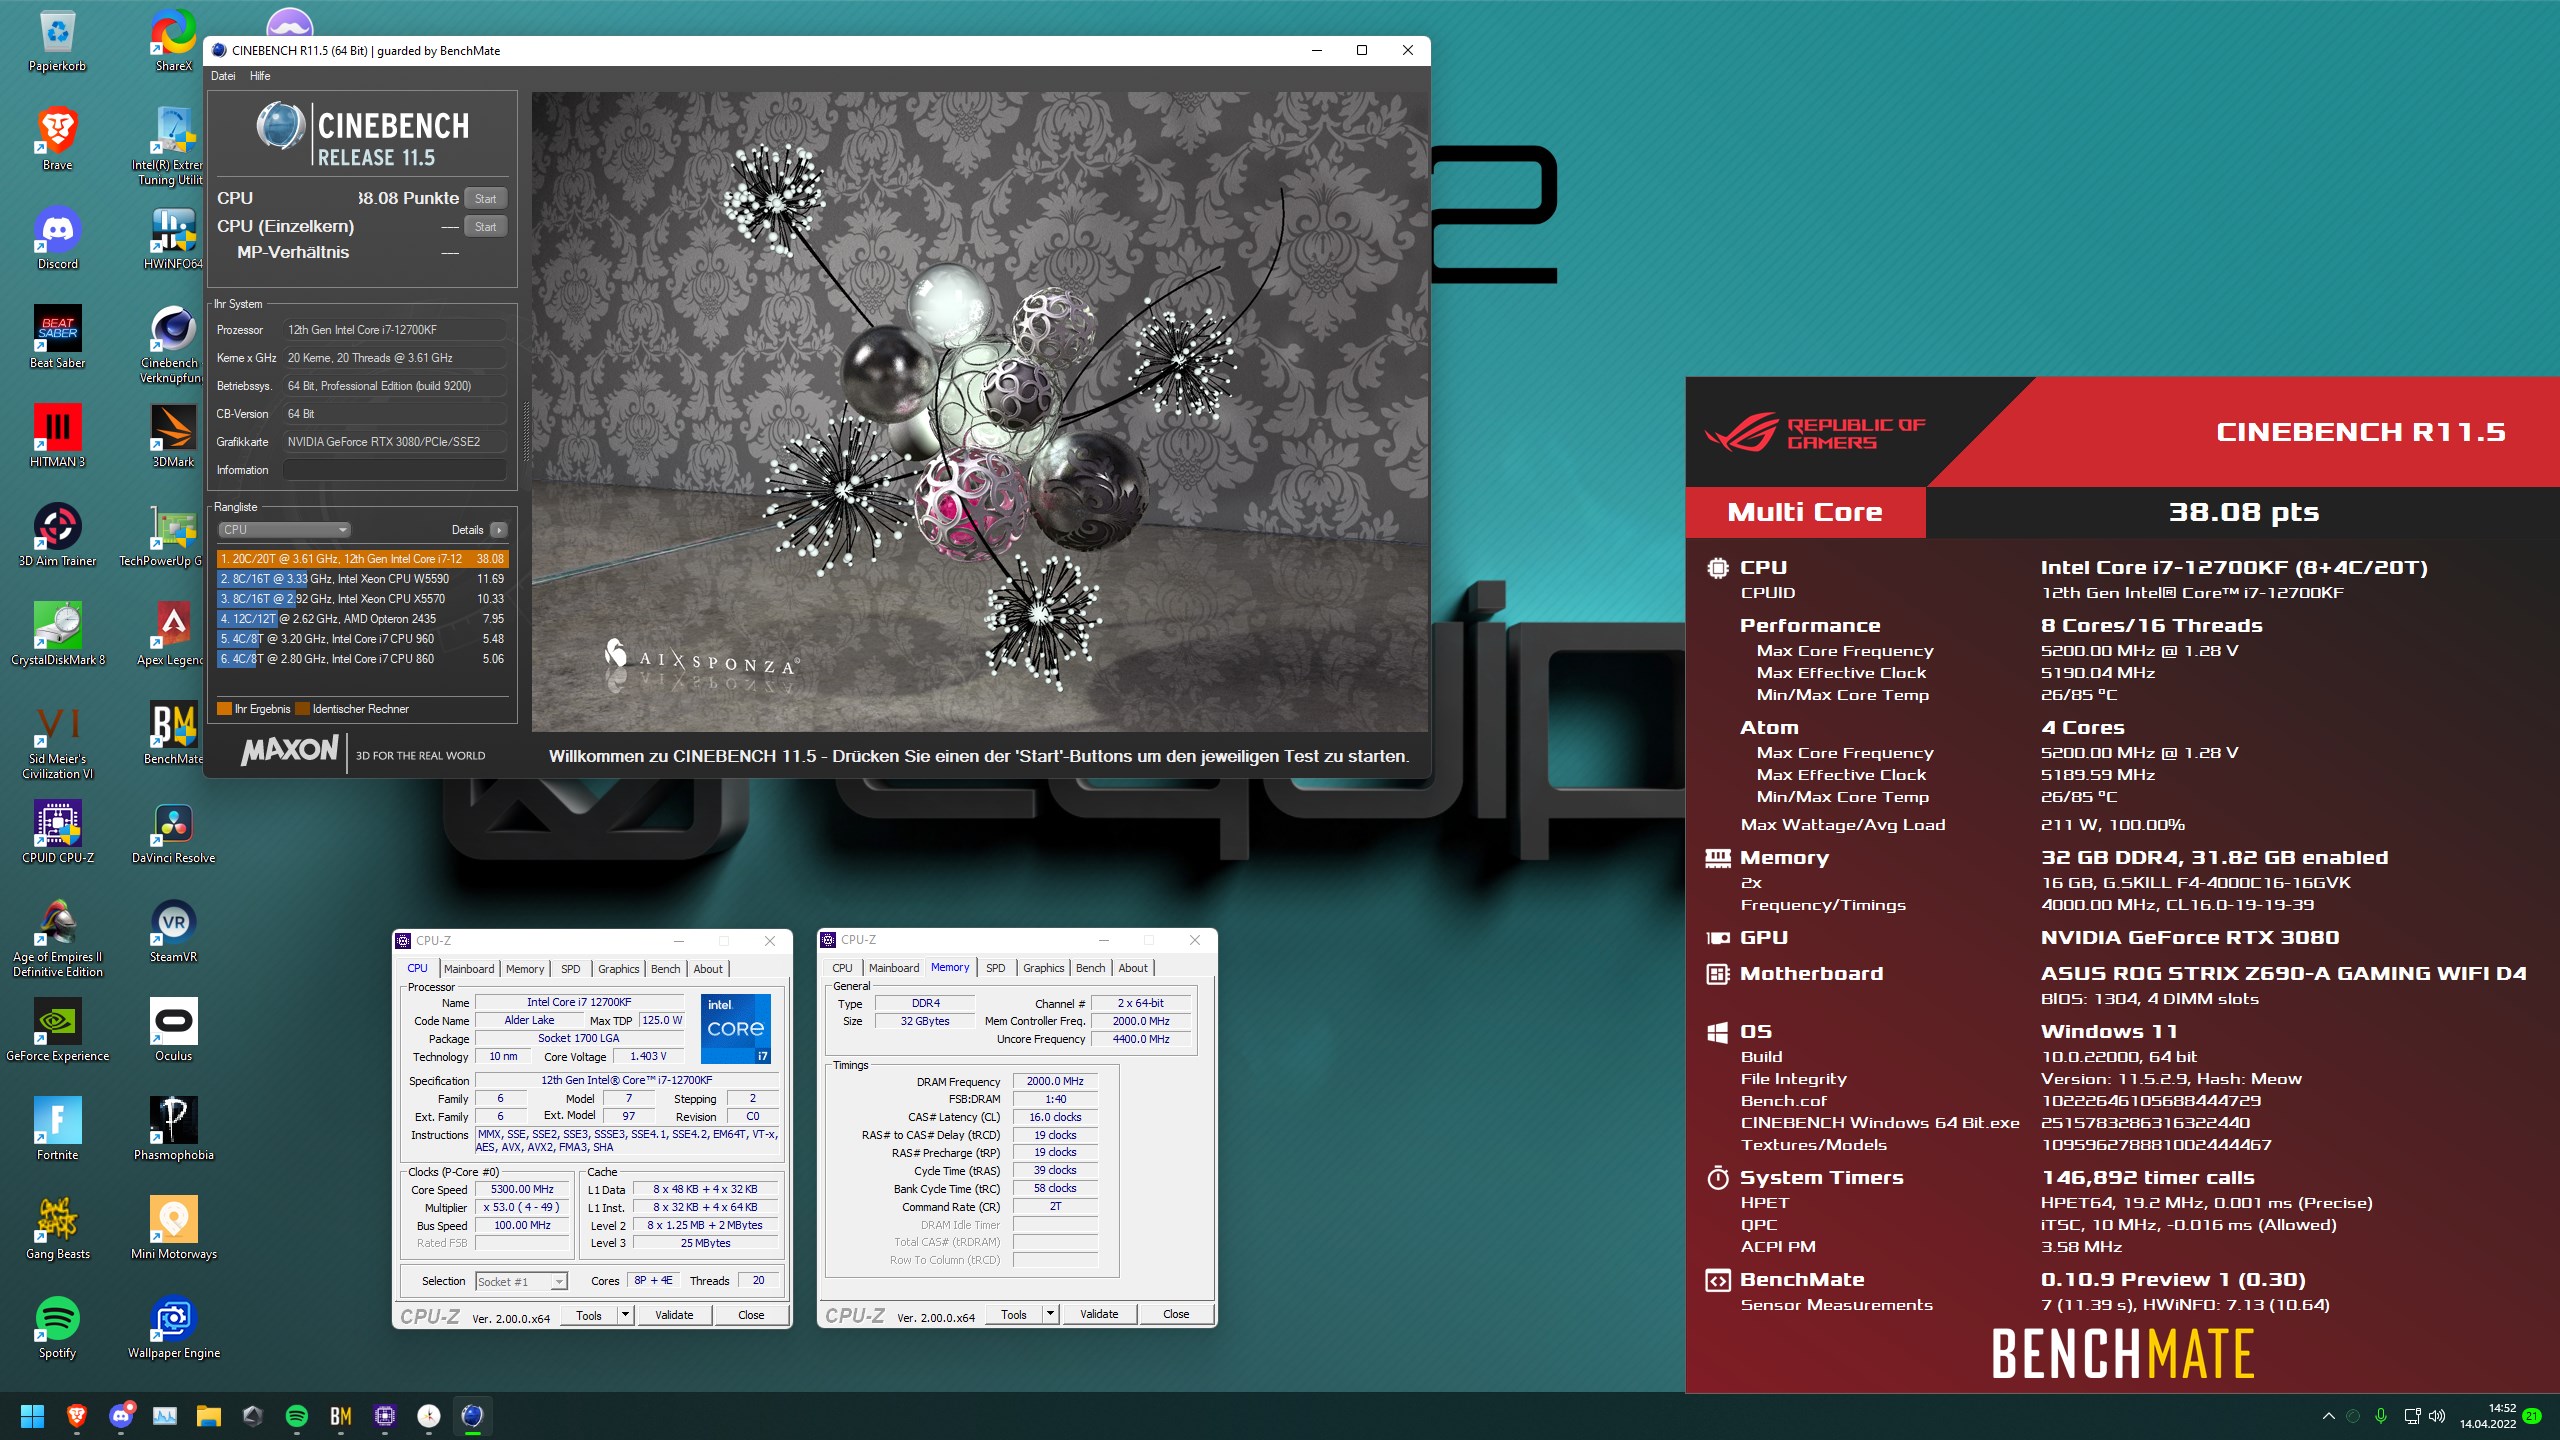Select top ranking row 12th Gen Core i7
Screen dimensions: 2560x1440
[362, 559]
